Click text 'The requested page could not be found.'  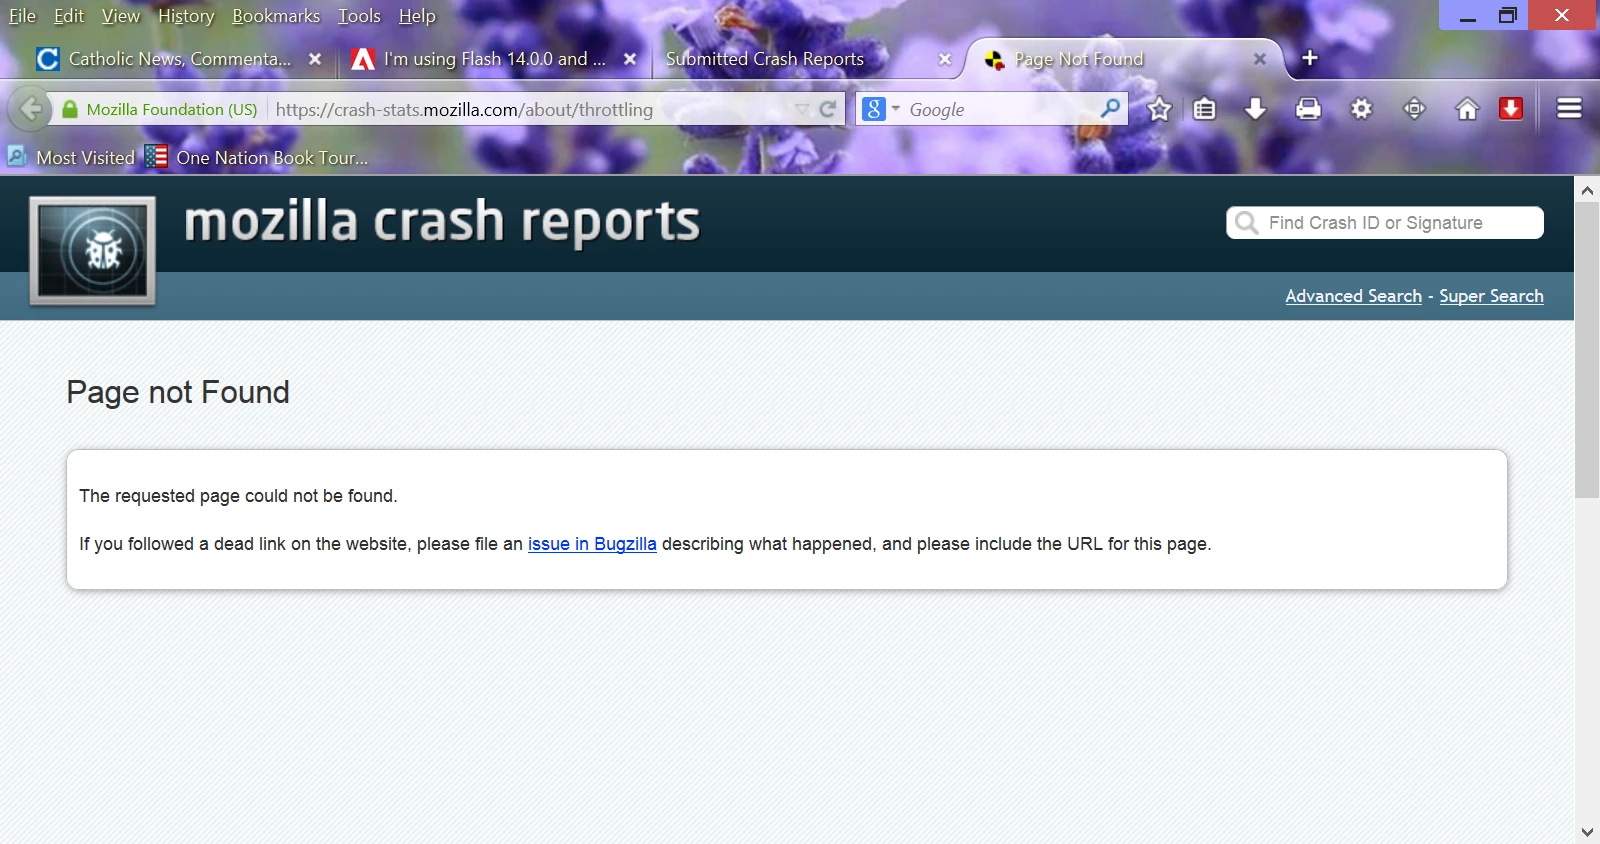[238, 496]
